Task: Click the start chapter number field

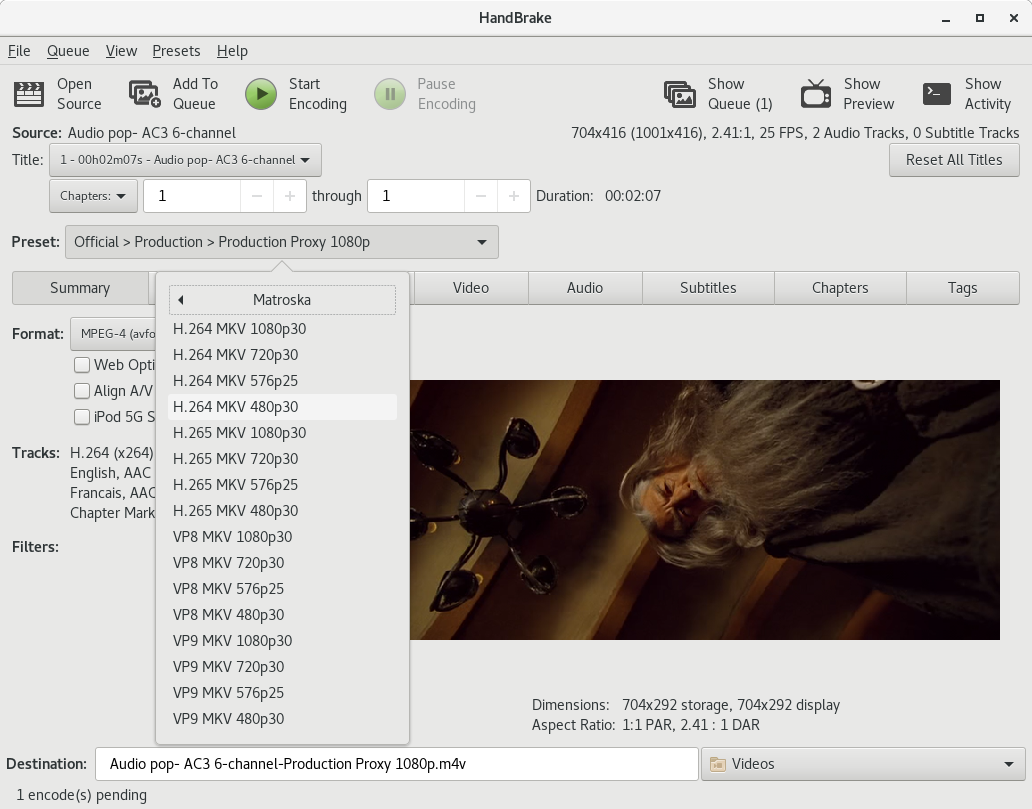Action: (x=192, y=196)
